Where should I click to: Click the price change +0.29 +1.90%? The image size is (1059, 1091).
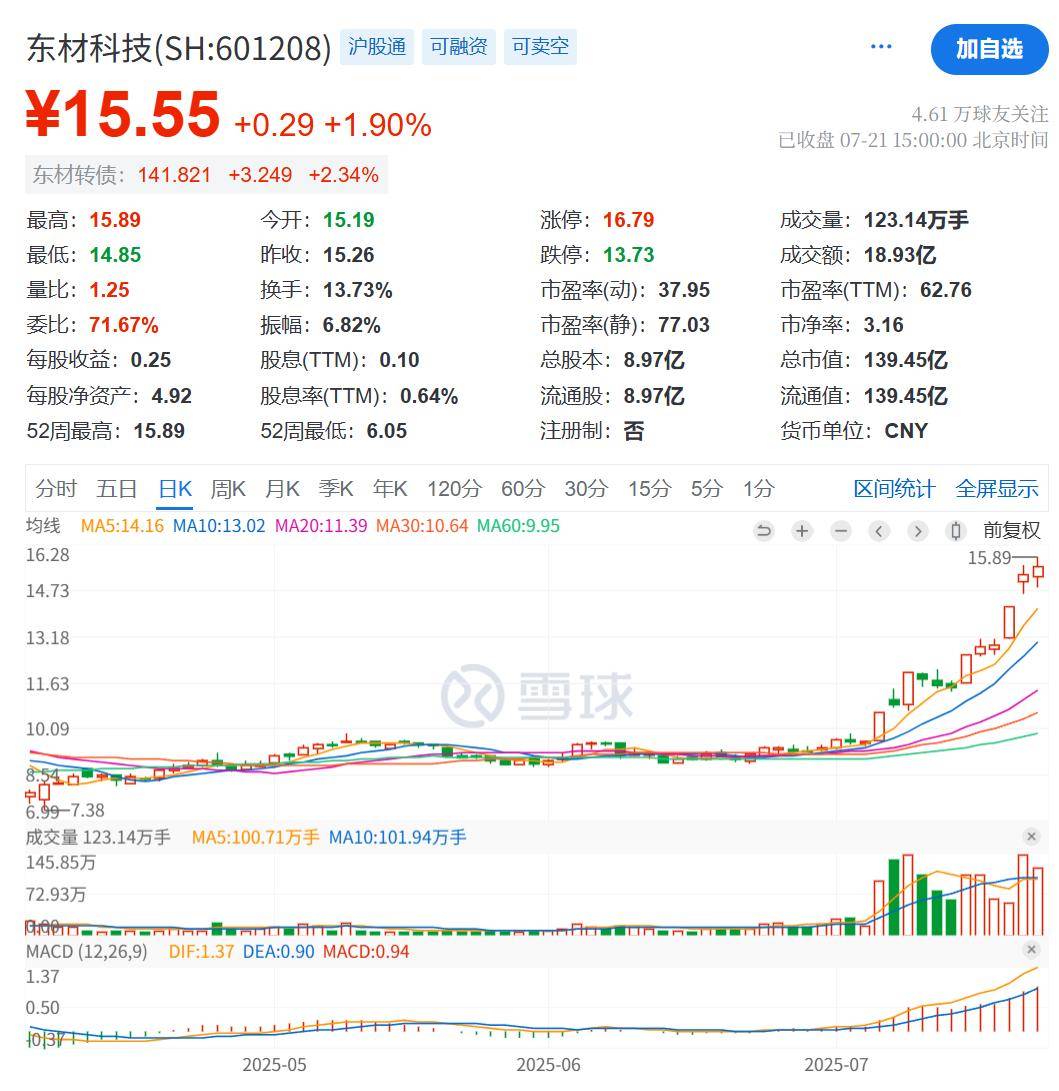coord(333,125)
